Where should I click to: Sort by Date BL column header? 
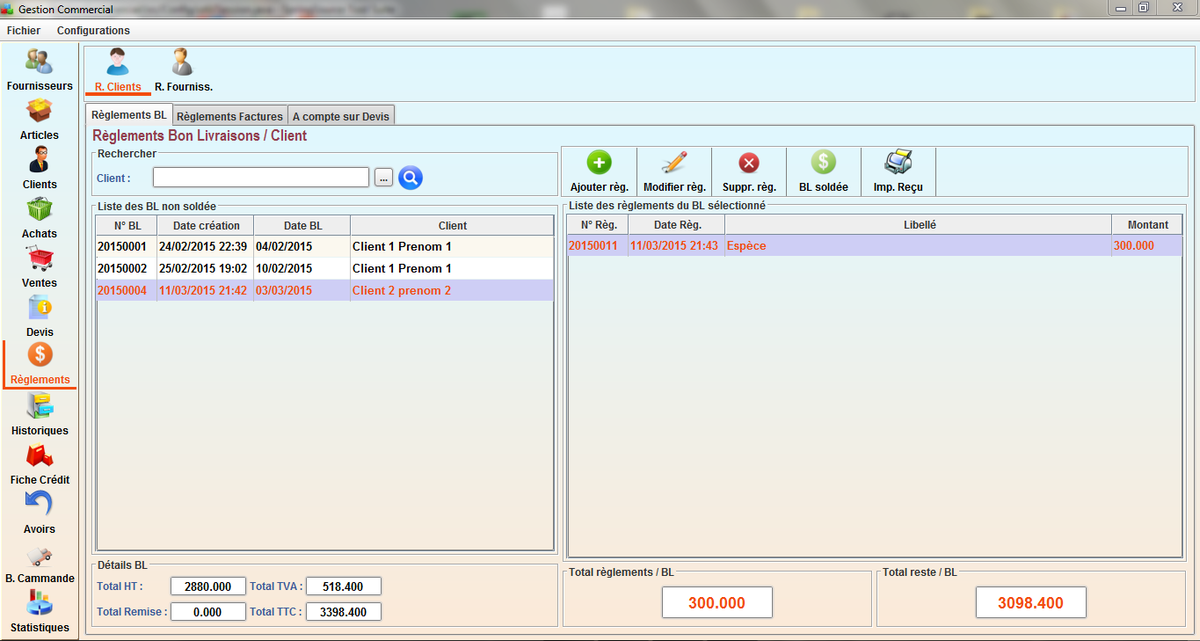302,225
